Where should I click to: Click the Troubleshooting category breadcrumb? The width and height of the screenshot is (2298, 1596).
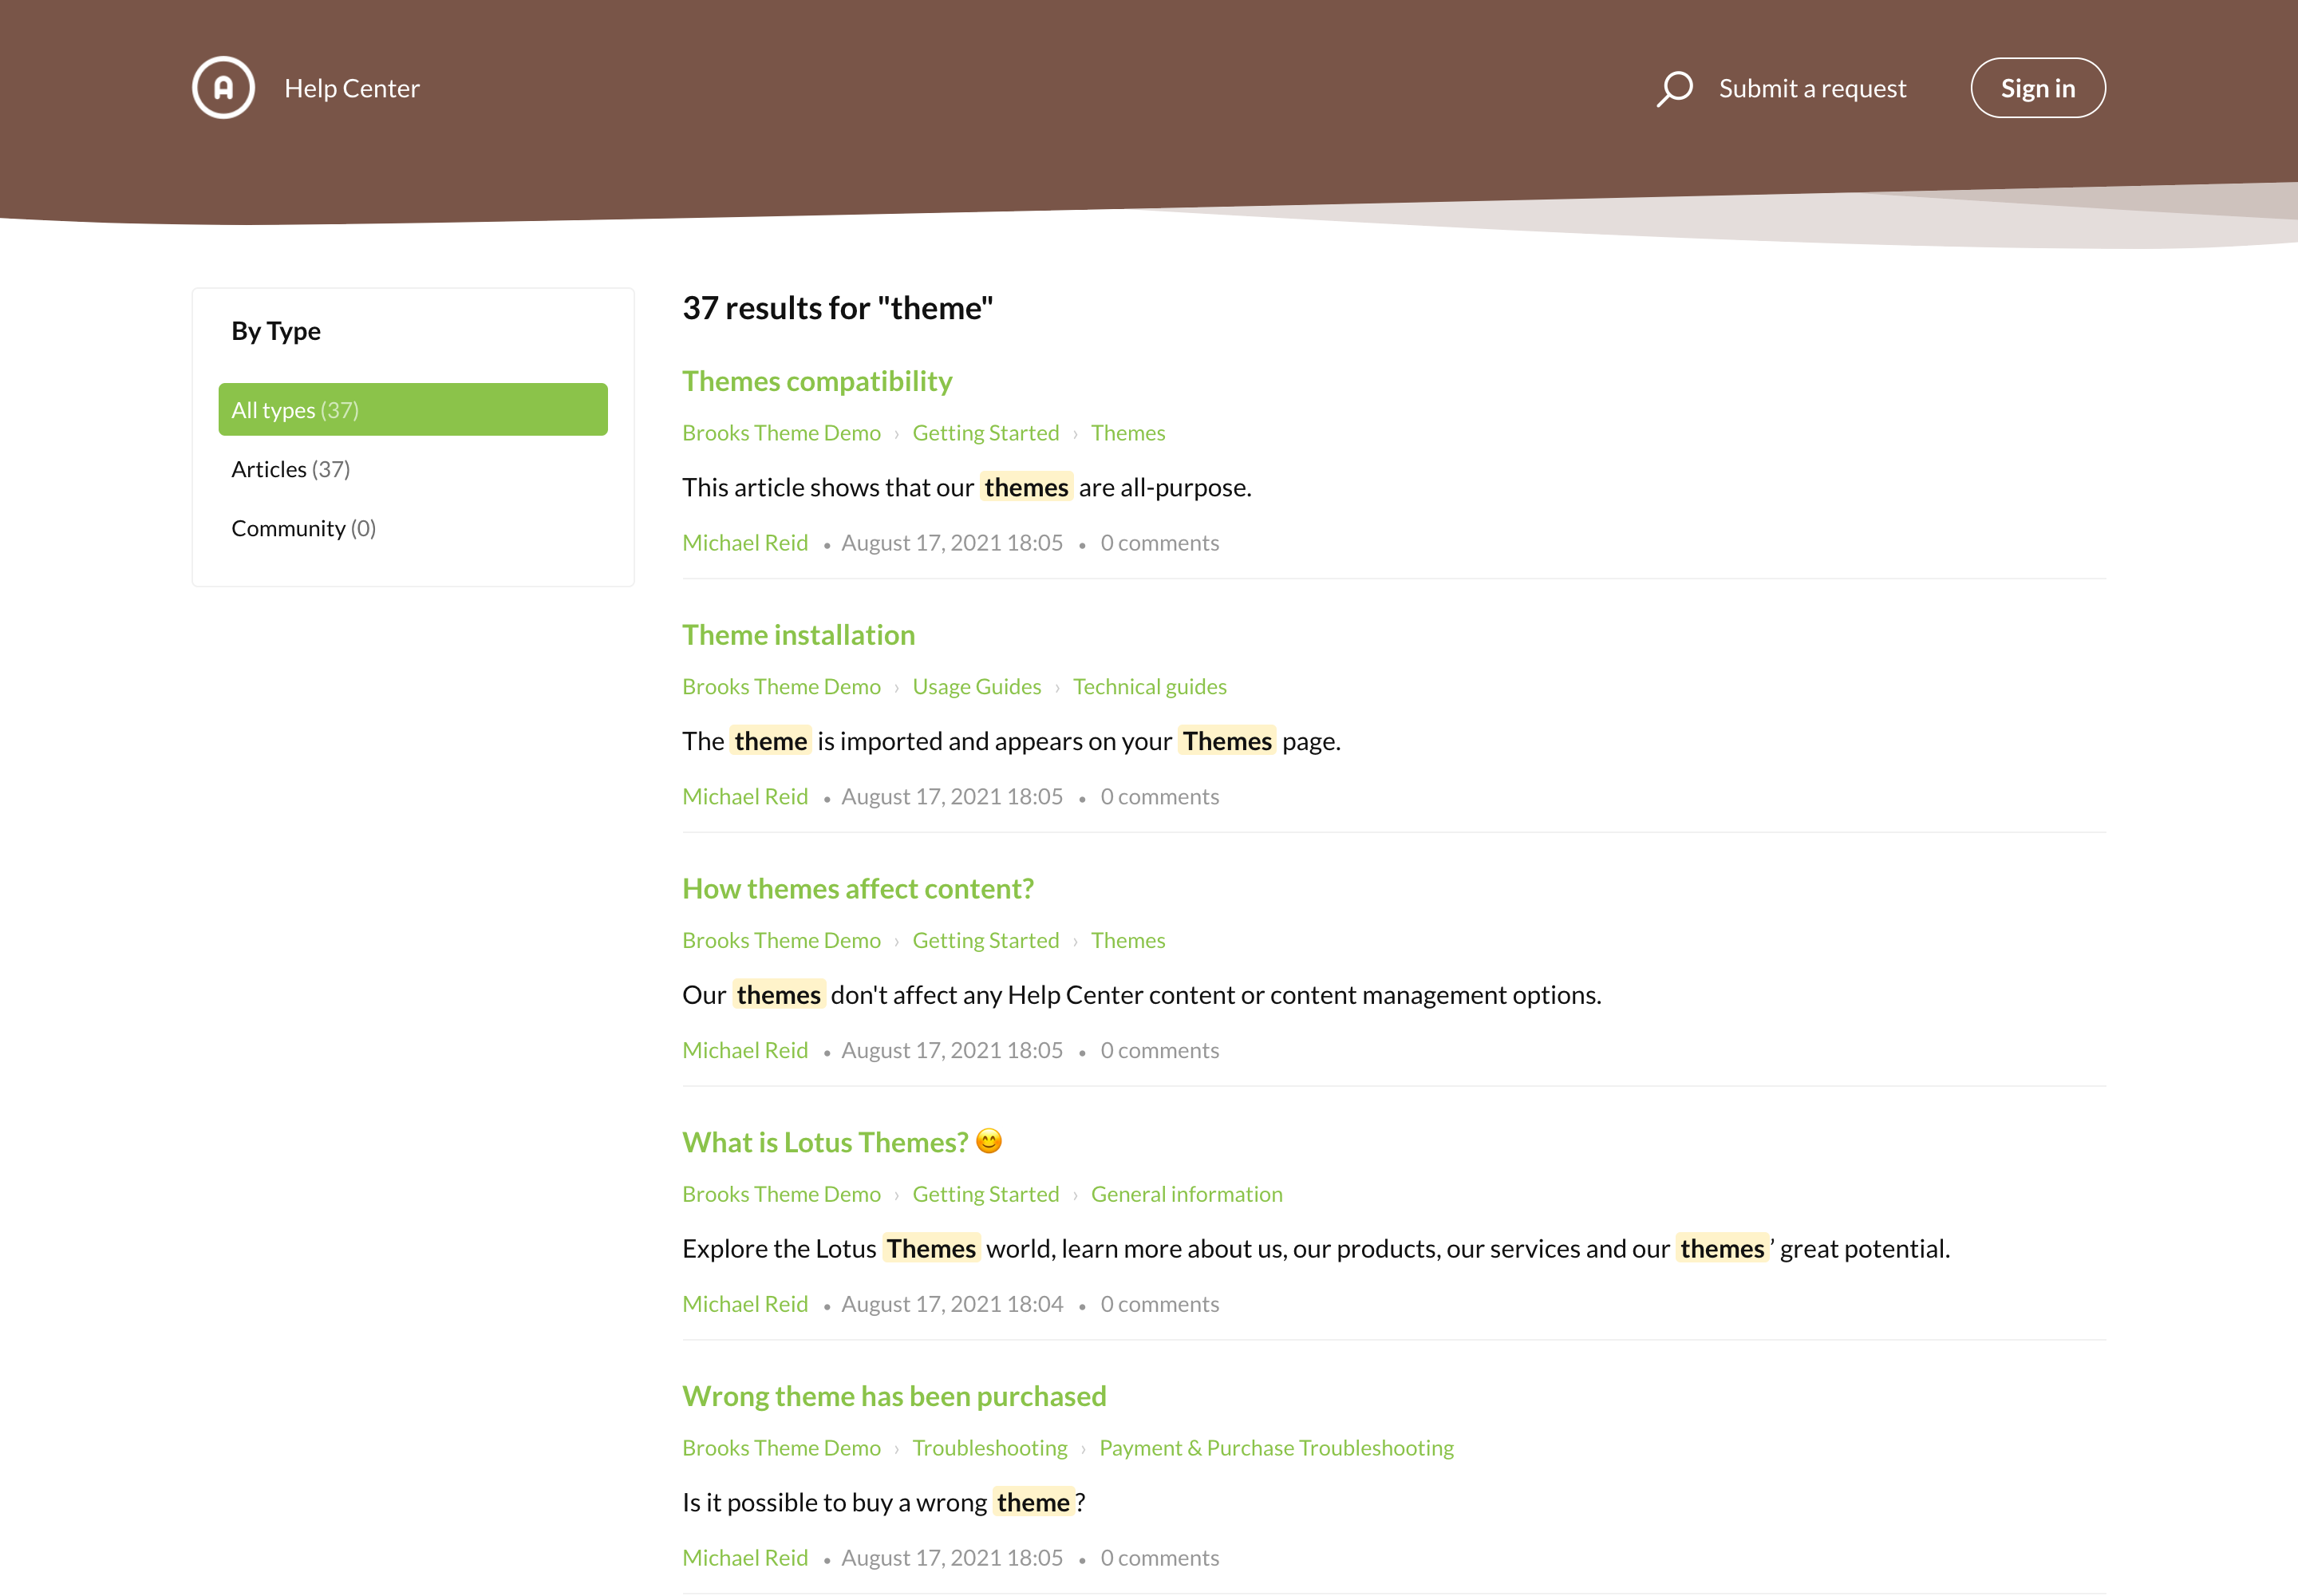(989, 1448)
